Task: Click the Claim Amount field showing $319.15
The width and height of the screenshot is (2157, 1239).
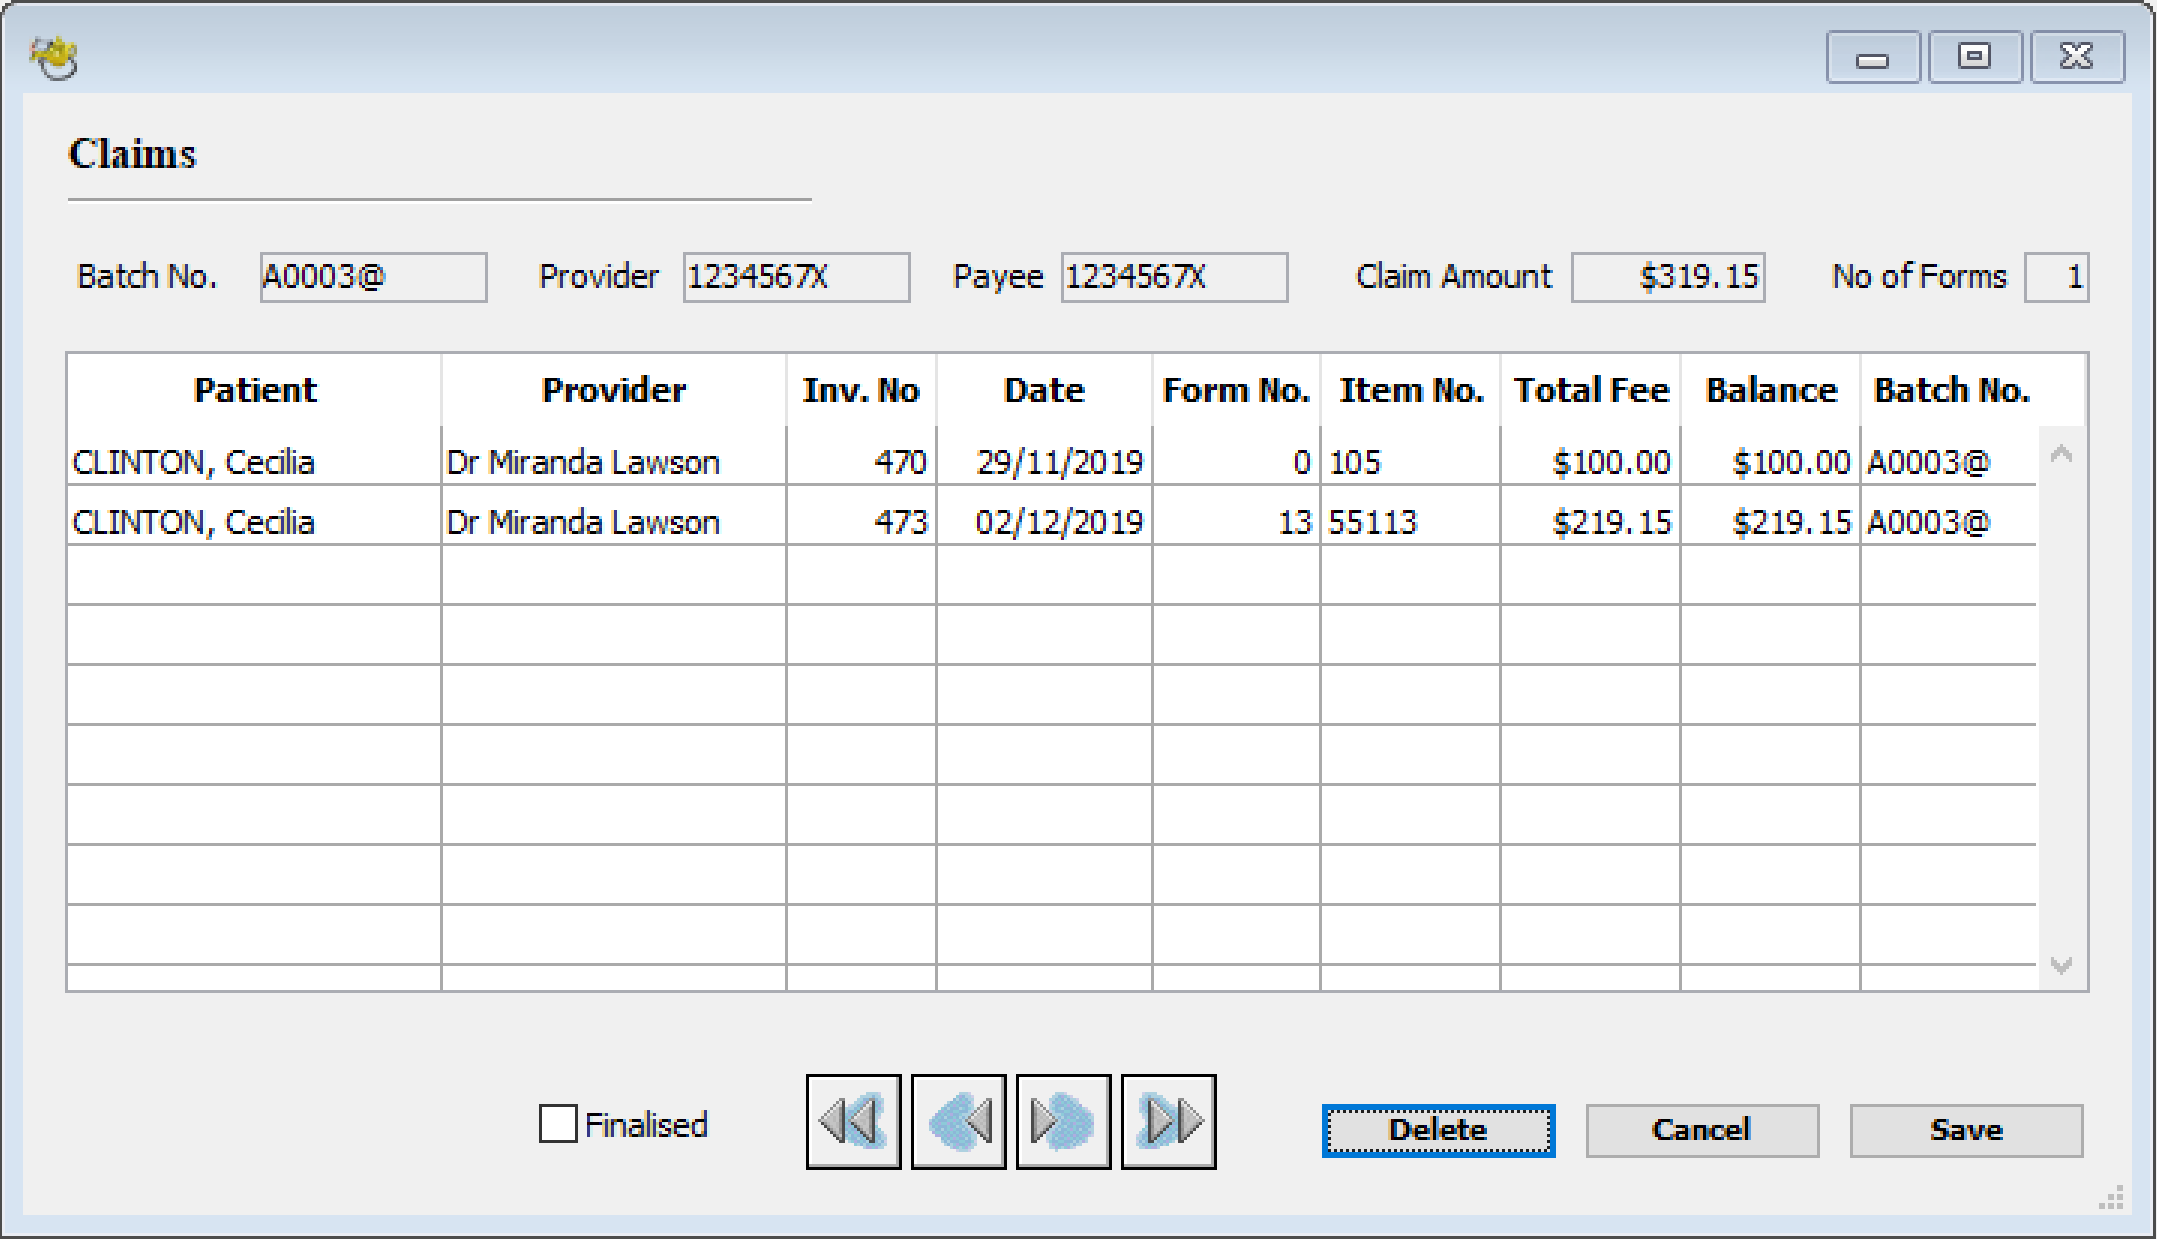Action: (1667, 277)
